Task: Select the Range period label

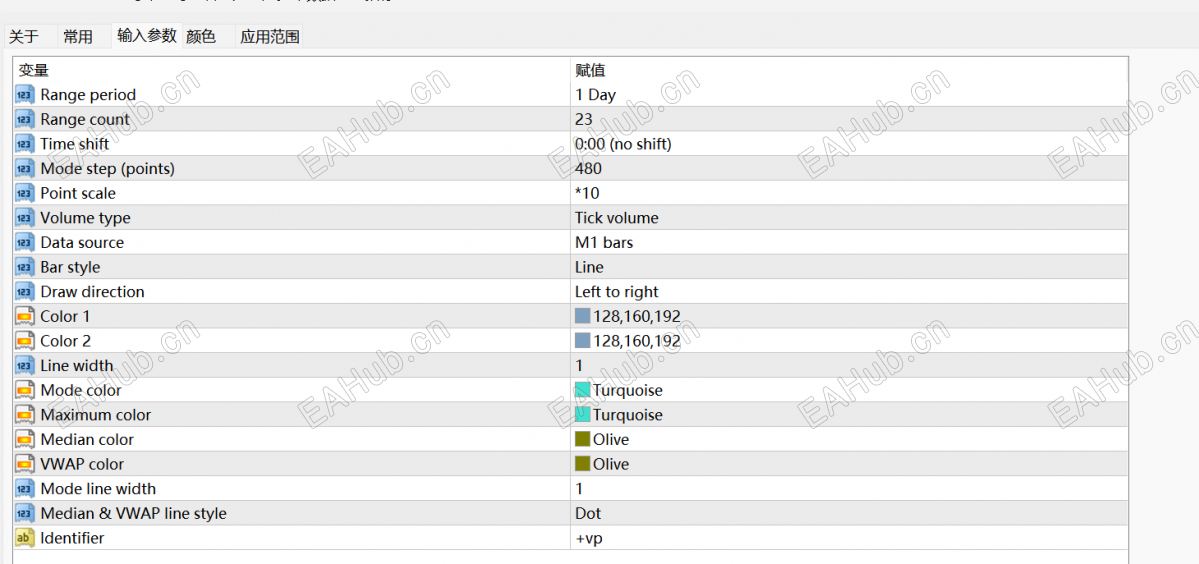Action: 88,95
